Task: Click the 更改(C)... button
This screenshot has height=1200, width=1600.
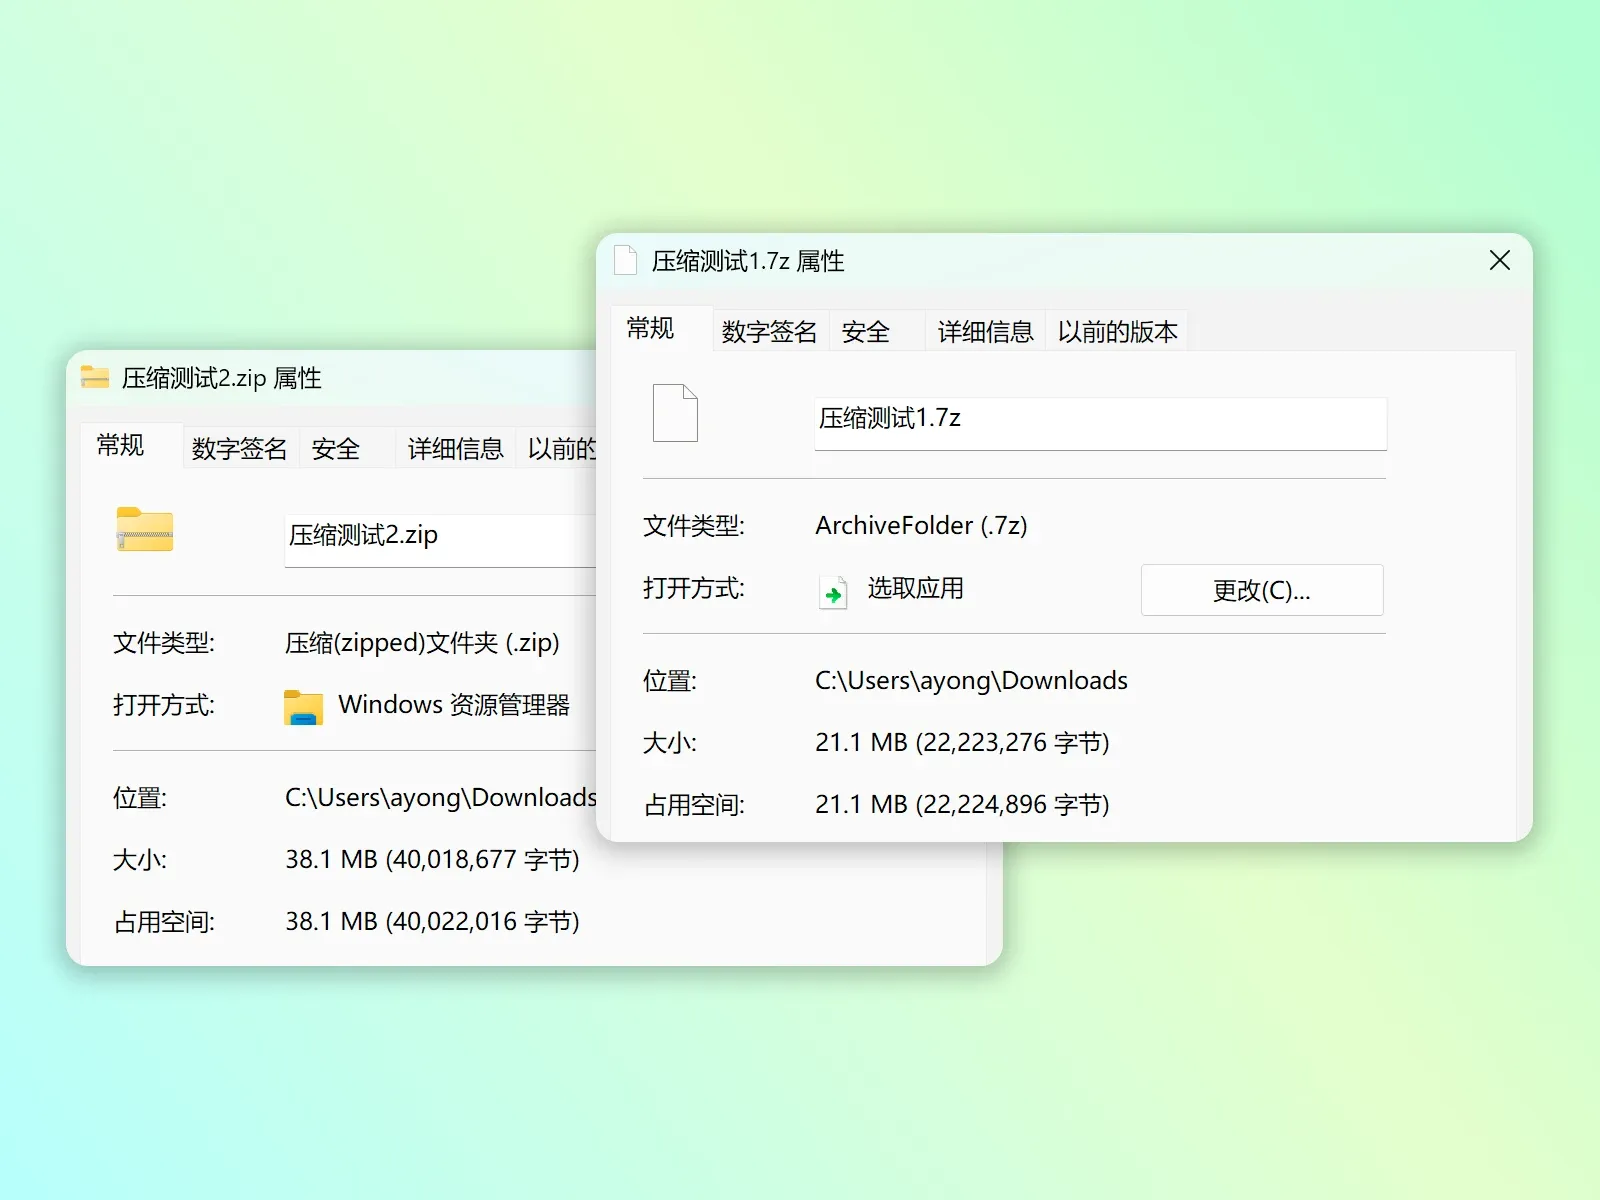Action: coord(1262,590)
